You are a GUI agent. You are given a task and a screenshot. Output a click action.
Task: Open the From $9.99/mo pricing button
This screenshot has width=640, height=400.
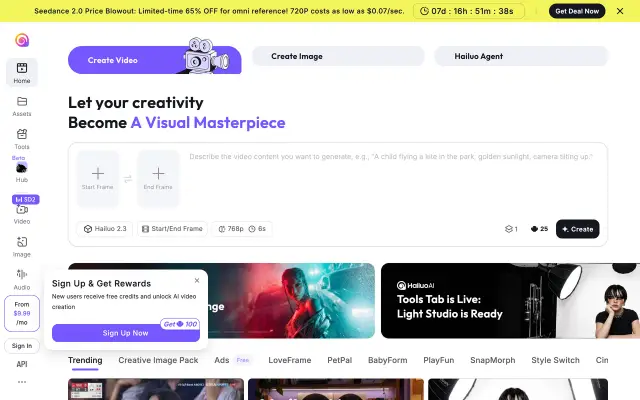[22, 313]
